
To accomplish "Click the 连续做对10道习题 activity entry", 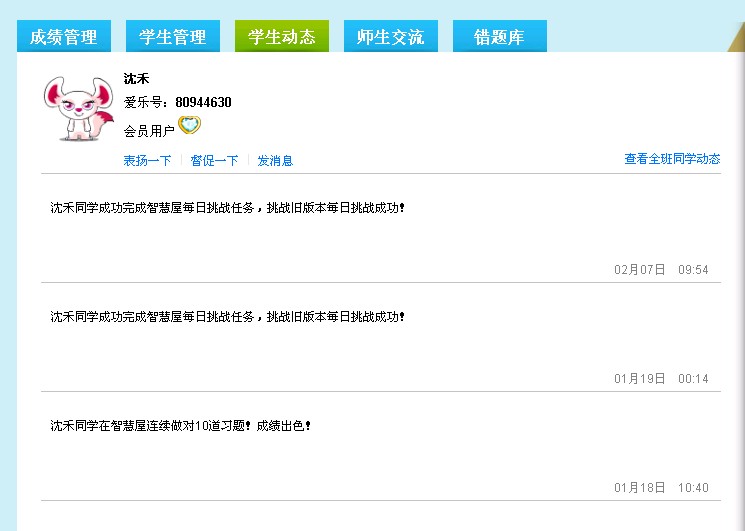I will click(x=181, y=426).
